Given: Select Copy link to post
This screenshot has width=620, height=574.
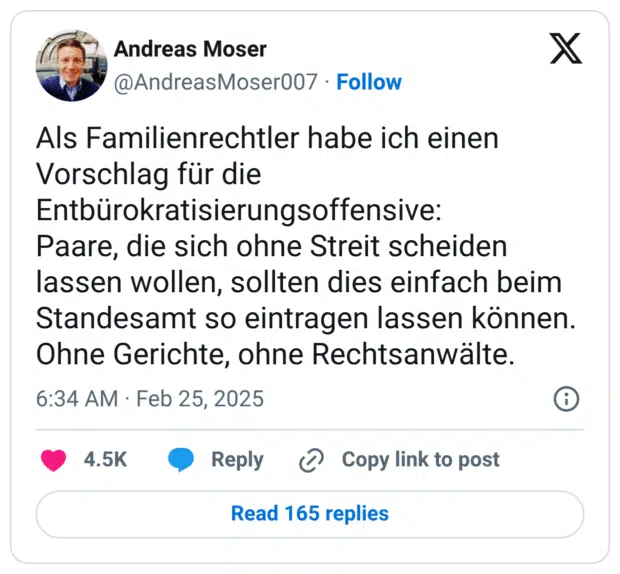Looking at the screenshot, I should tap(420, 460).
